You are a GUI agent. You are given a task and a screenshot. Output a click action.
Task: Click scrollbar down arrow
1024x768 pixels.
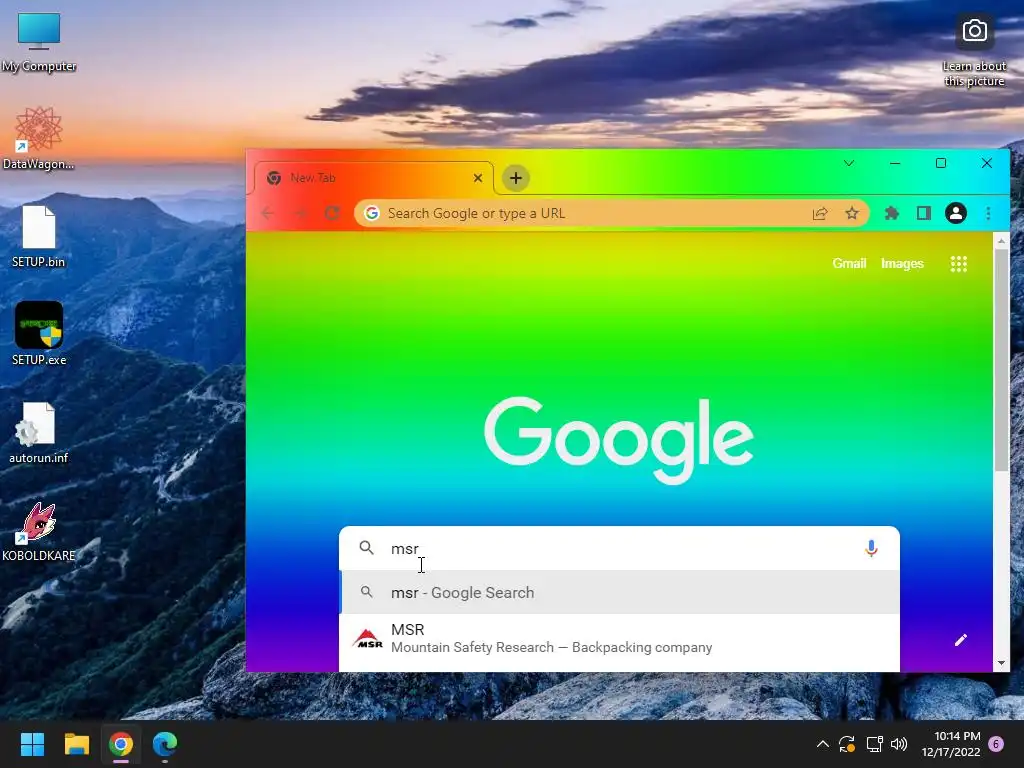click(x=1001, y=664)
